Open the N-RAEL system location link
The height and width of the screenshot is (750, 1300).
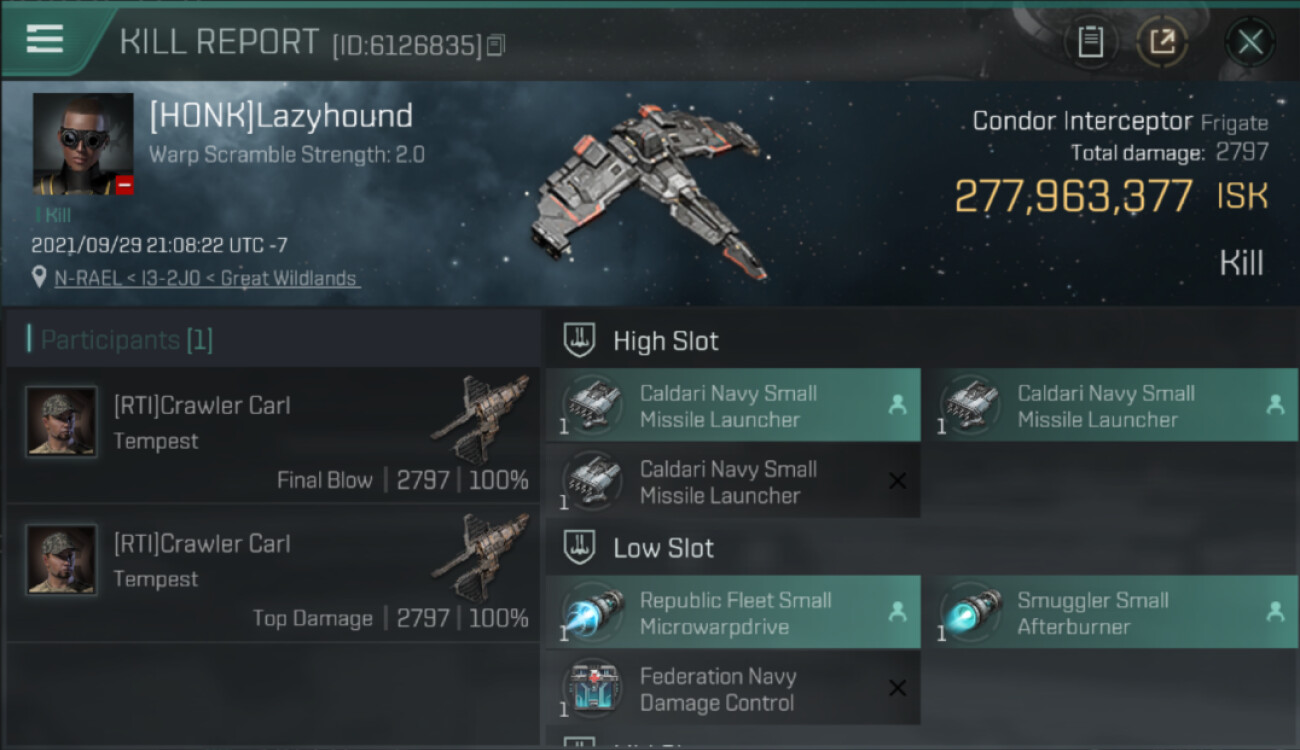pyautogui.click(x=206, y=278)
